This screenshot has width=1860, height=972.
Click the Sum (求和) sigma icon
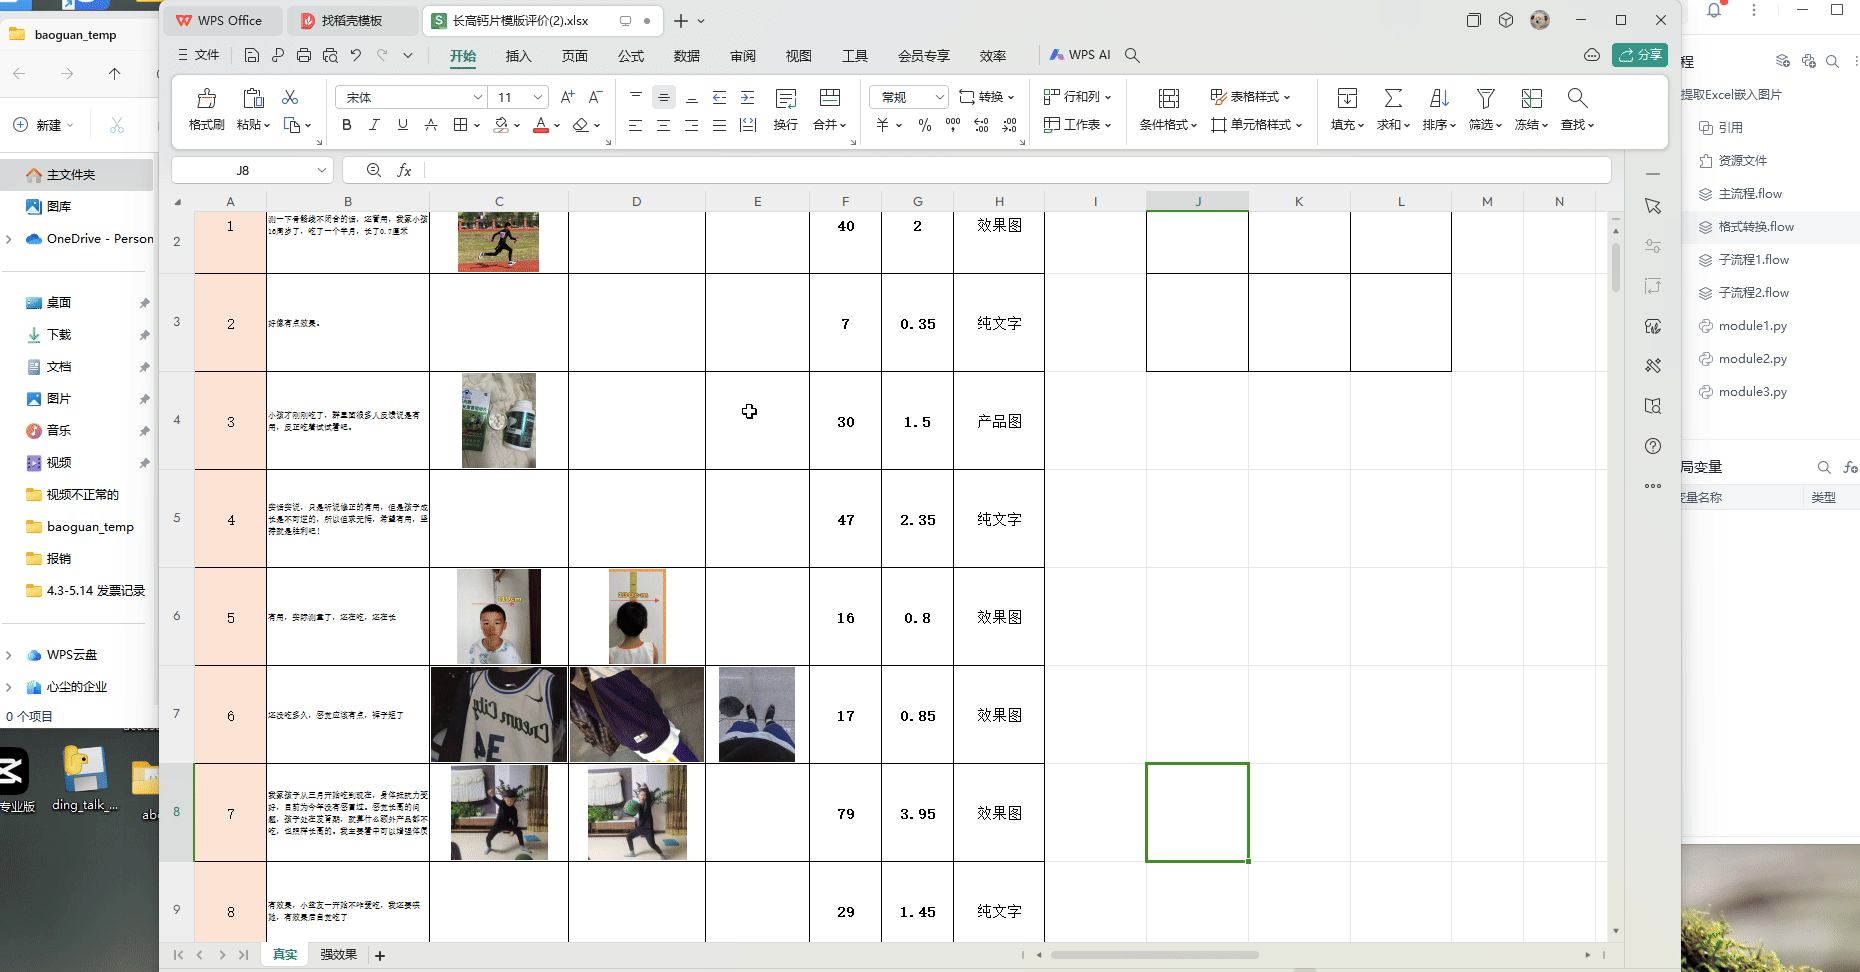[1392, 98]
